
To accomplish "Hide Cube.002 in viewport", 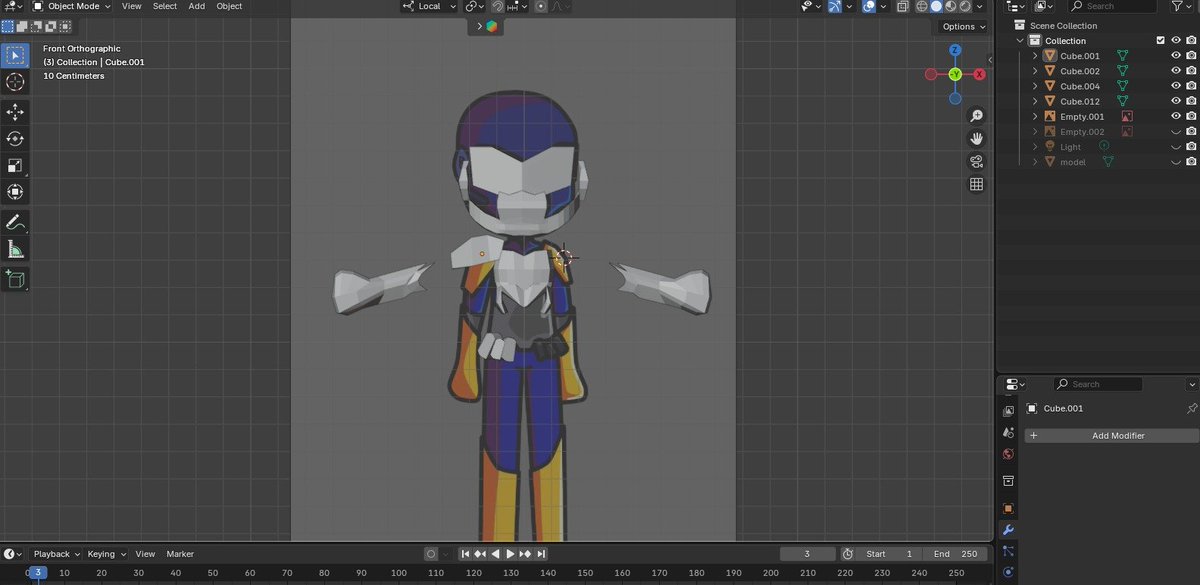I will (1176, 71).
